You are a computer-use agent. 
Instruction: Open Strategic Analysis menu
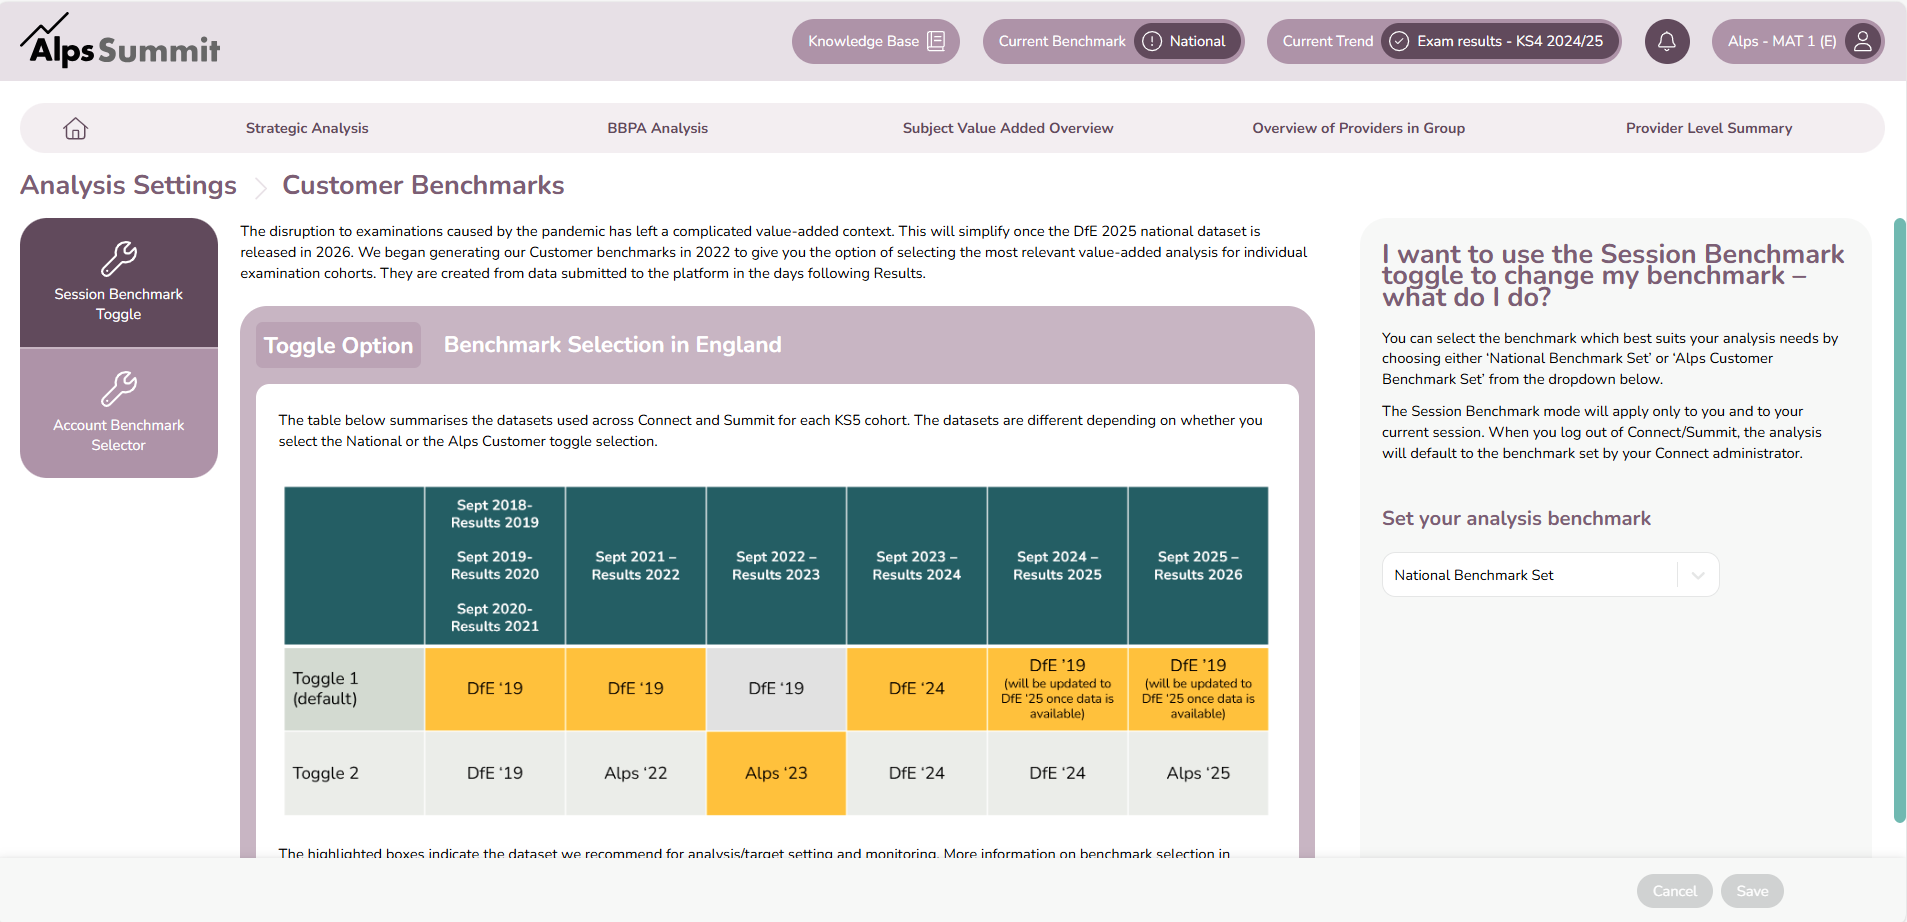point(307,128)
